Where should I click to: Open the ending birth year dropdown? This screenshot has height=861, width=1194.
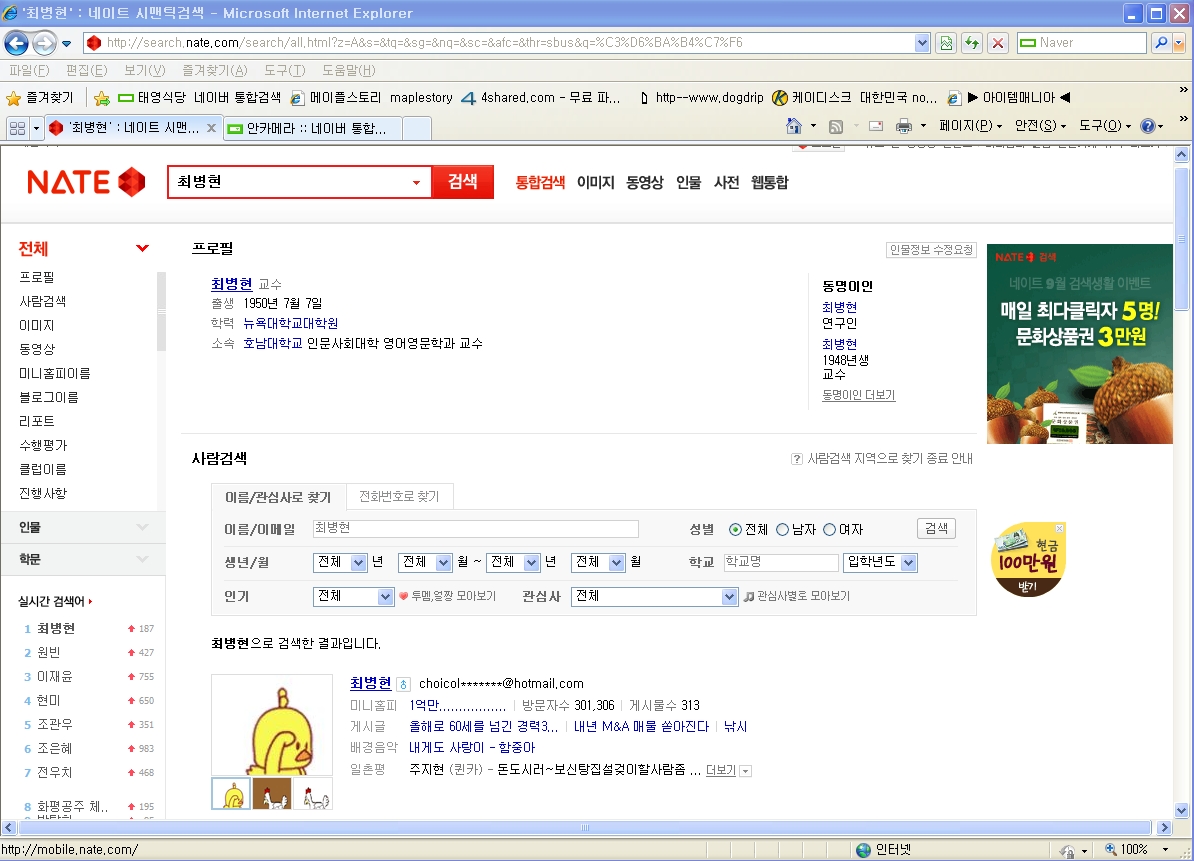click(532, 563)
